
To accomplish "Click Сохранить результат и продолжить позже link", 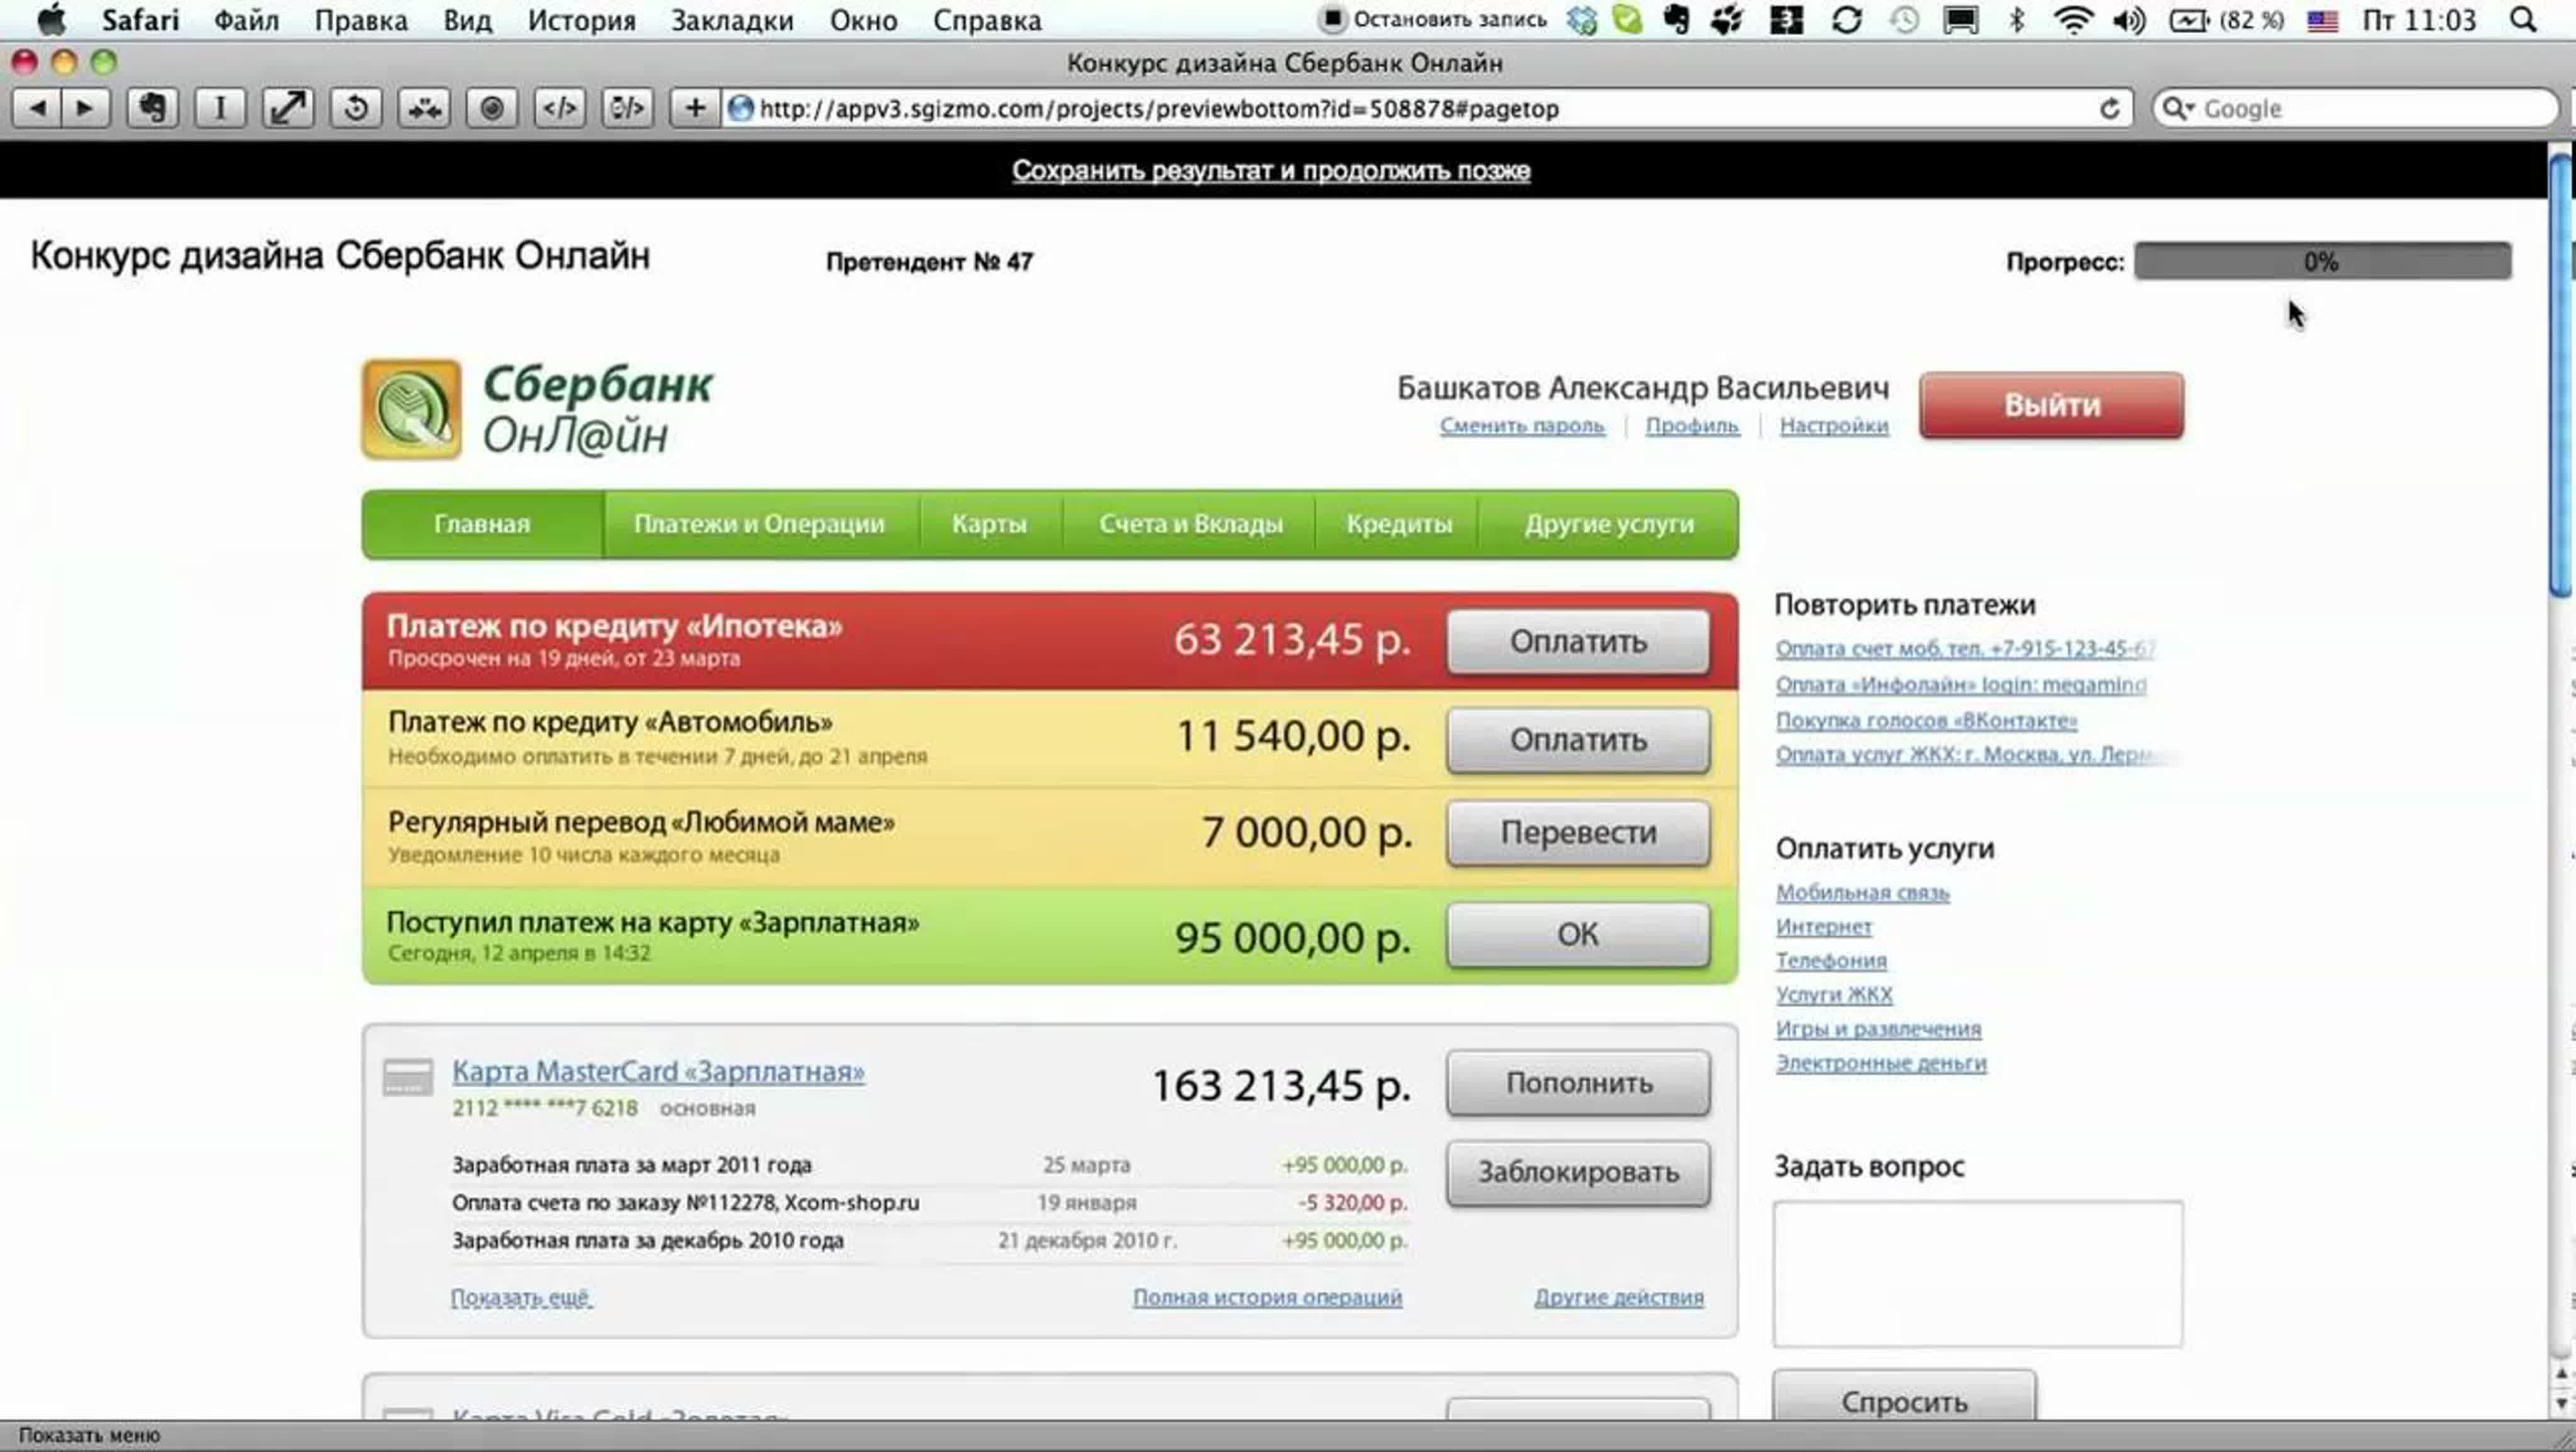I will [1271, 171].
